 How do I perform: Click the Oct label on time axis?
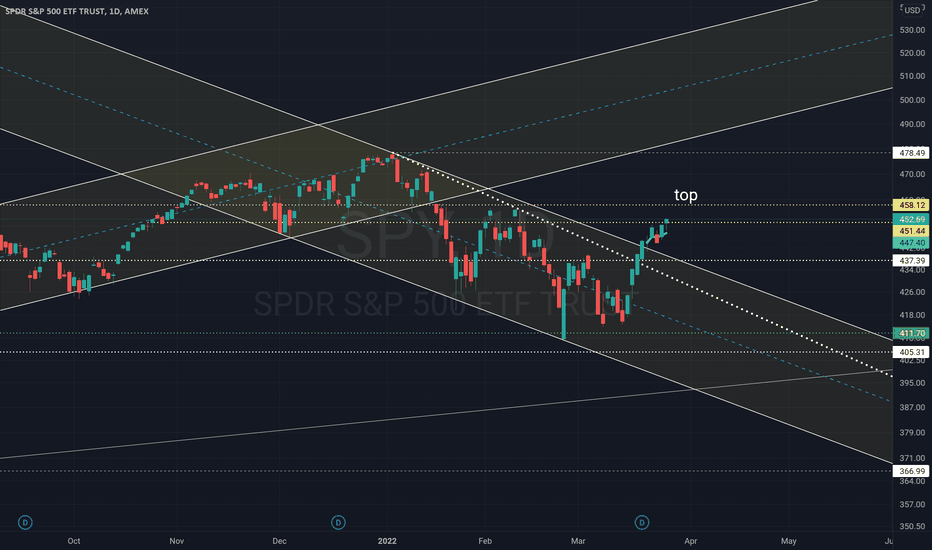click(x=74, y=541)
